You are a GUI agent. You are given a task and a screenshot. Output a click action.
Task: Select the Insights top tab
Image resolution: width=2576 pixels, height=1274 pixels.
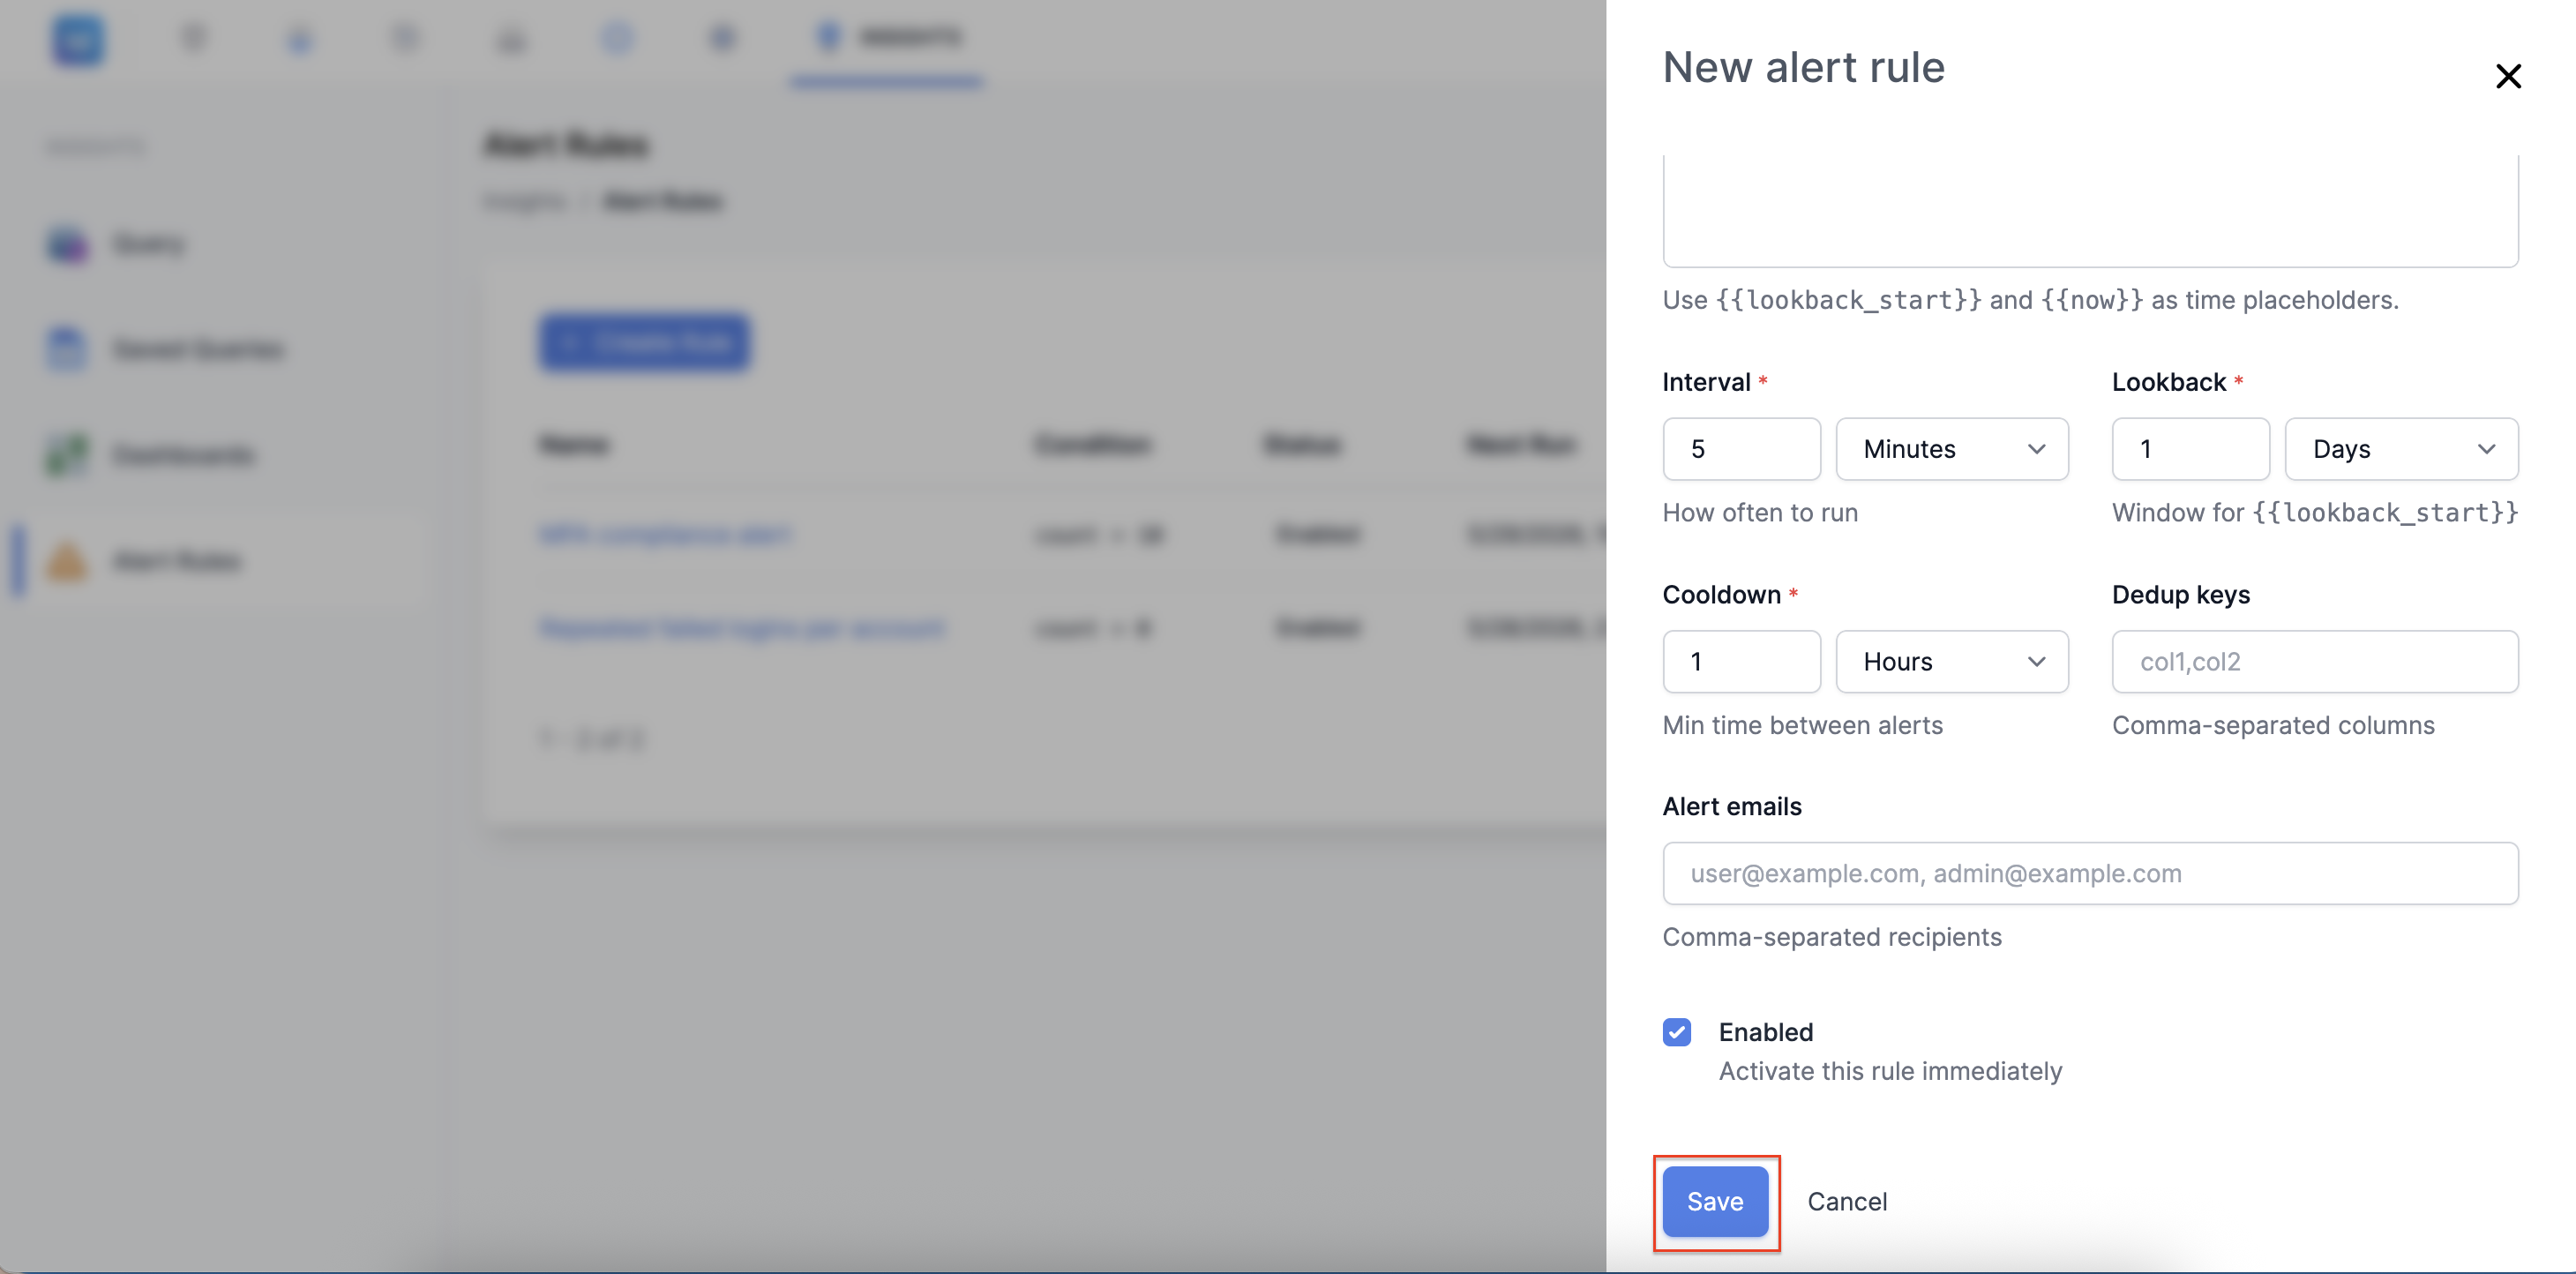[887, 40]
